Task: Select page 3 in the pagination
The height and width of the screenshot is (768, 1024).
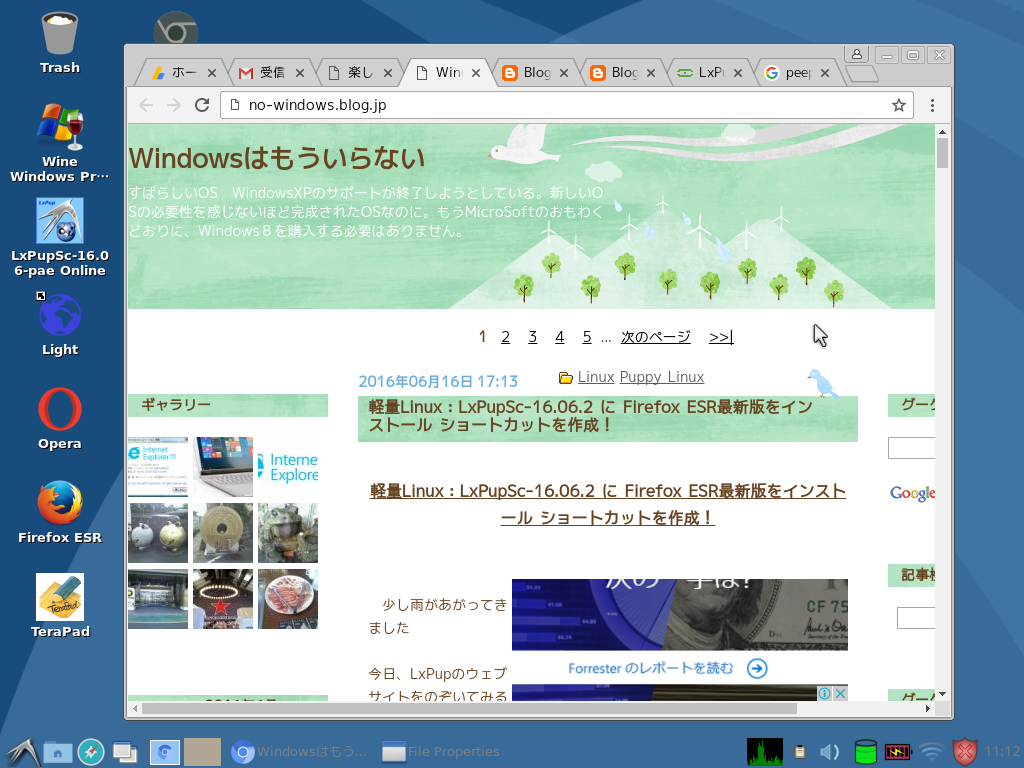Action: (x=532, y=337)
